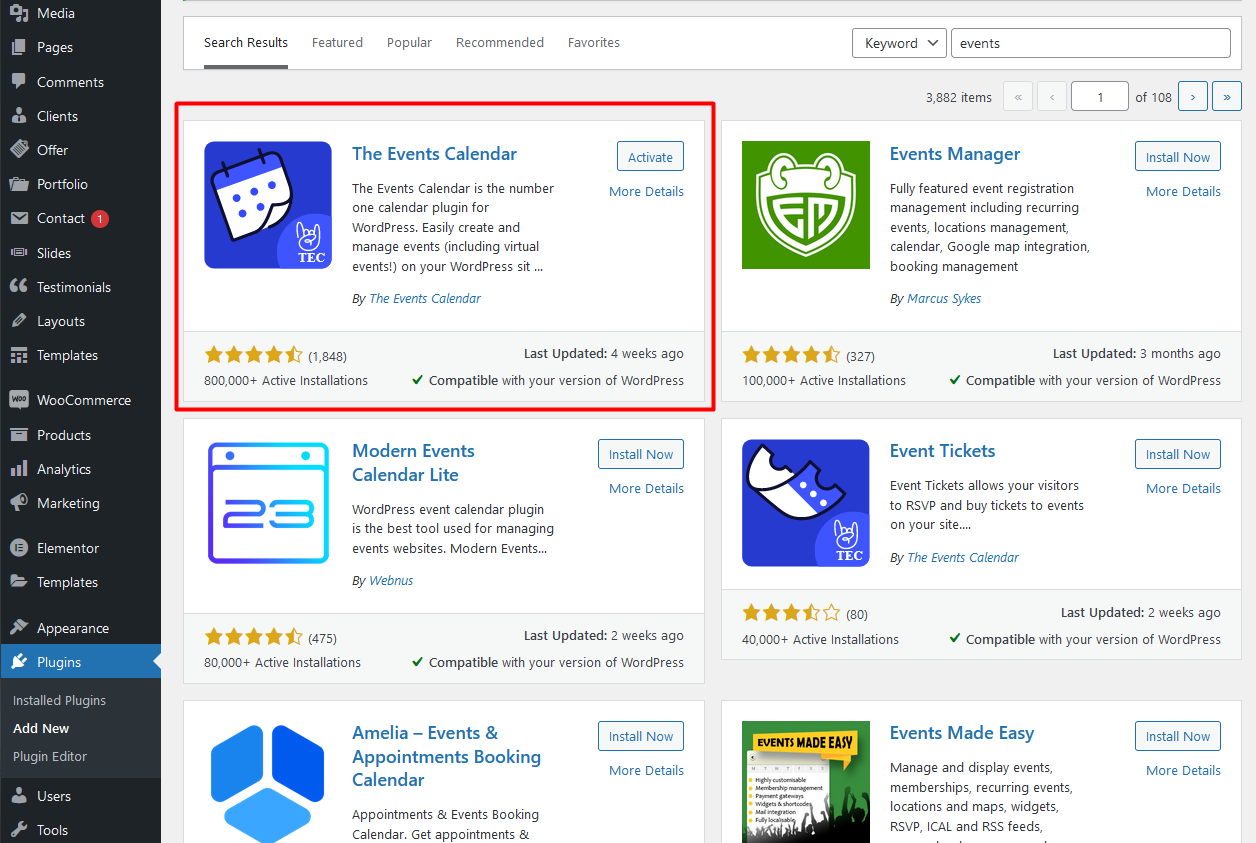Viewport: 1256px width, 843px height.
Task: Click the Pages sidebar icon
Action: click(19, 47)
